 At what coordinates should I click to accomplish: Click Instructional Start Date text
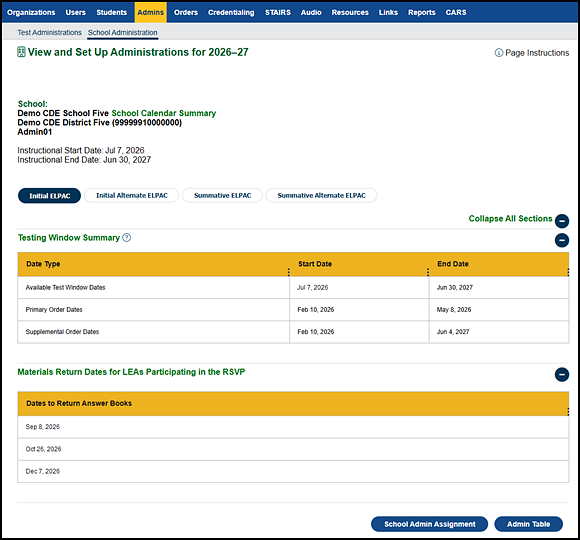(x=81, y=151)
